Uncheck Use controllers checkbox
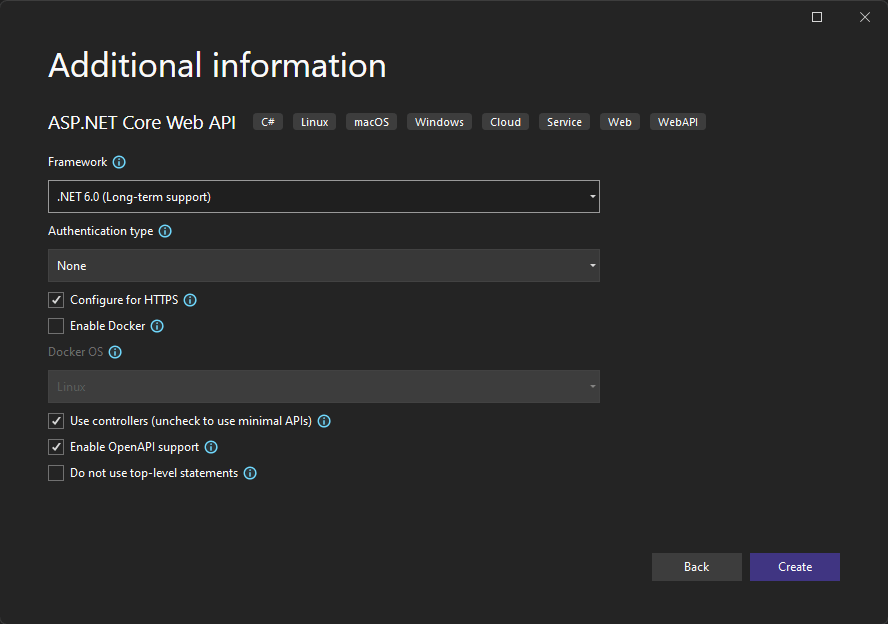 coord(56,421)
